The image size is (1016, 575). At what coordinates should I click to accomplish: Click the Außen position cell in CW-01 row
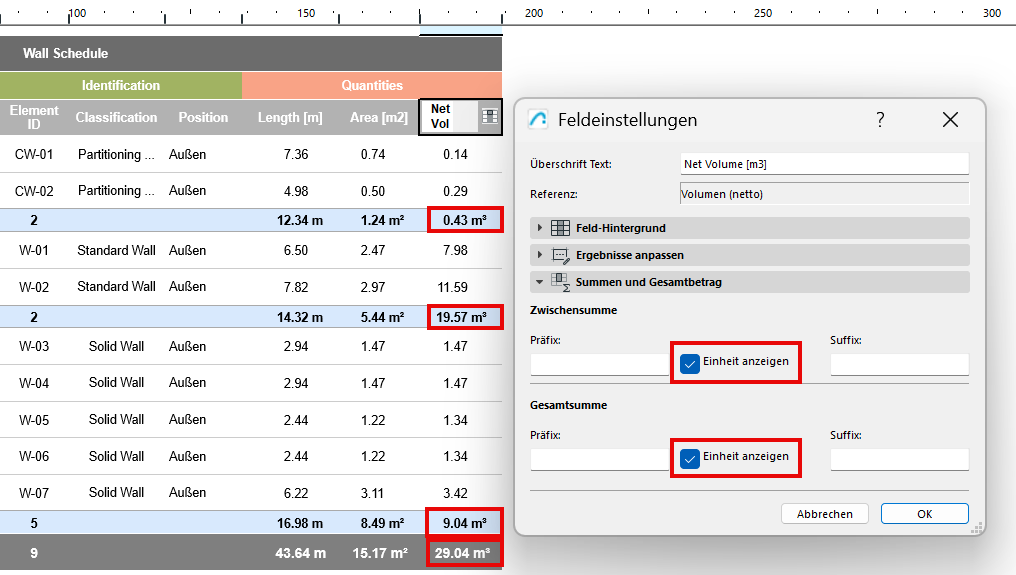click(187, 154)
